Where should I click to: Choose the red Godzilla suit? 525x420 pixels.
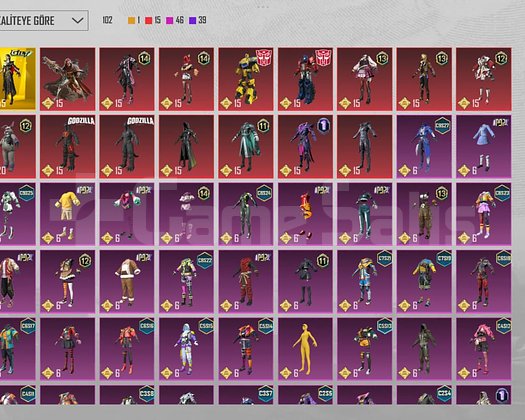click(x=68, y=147)
